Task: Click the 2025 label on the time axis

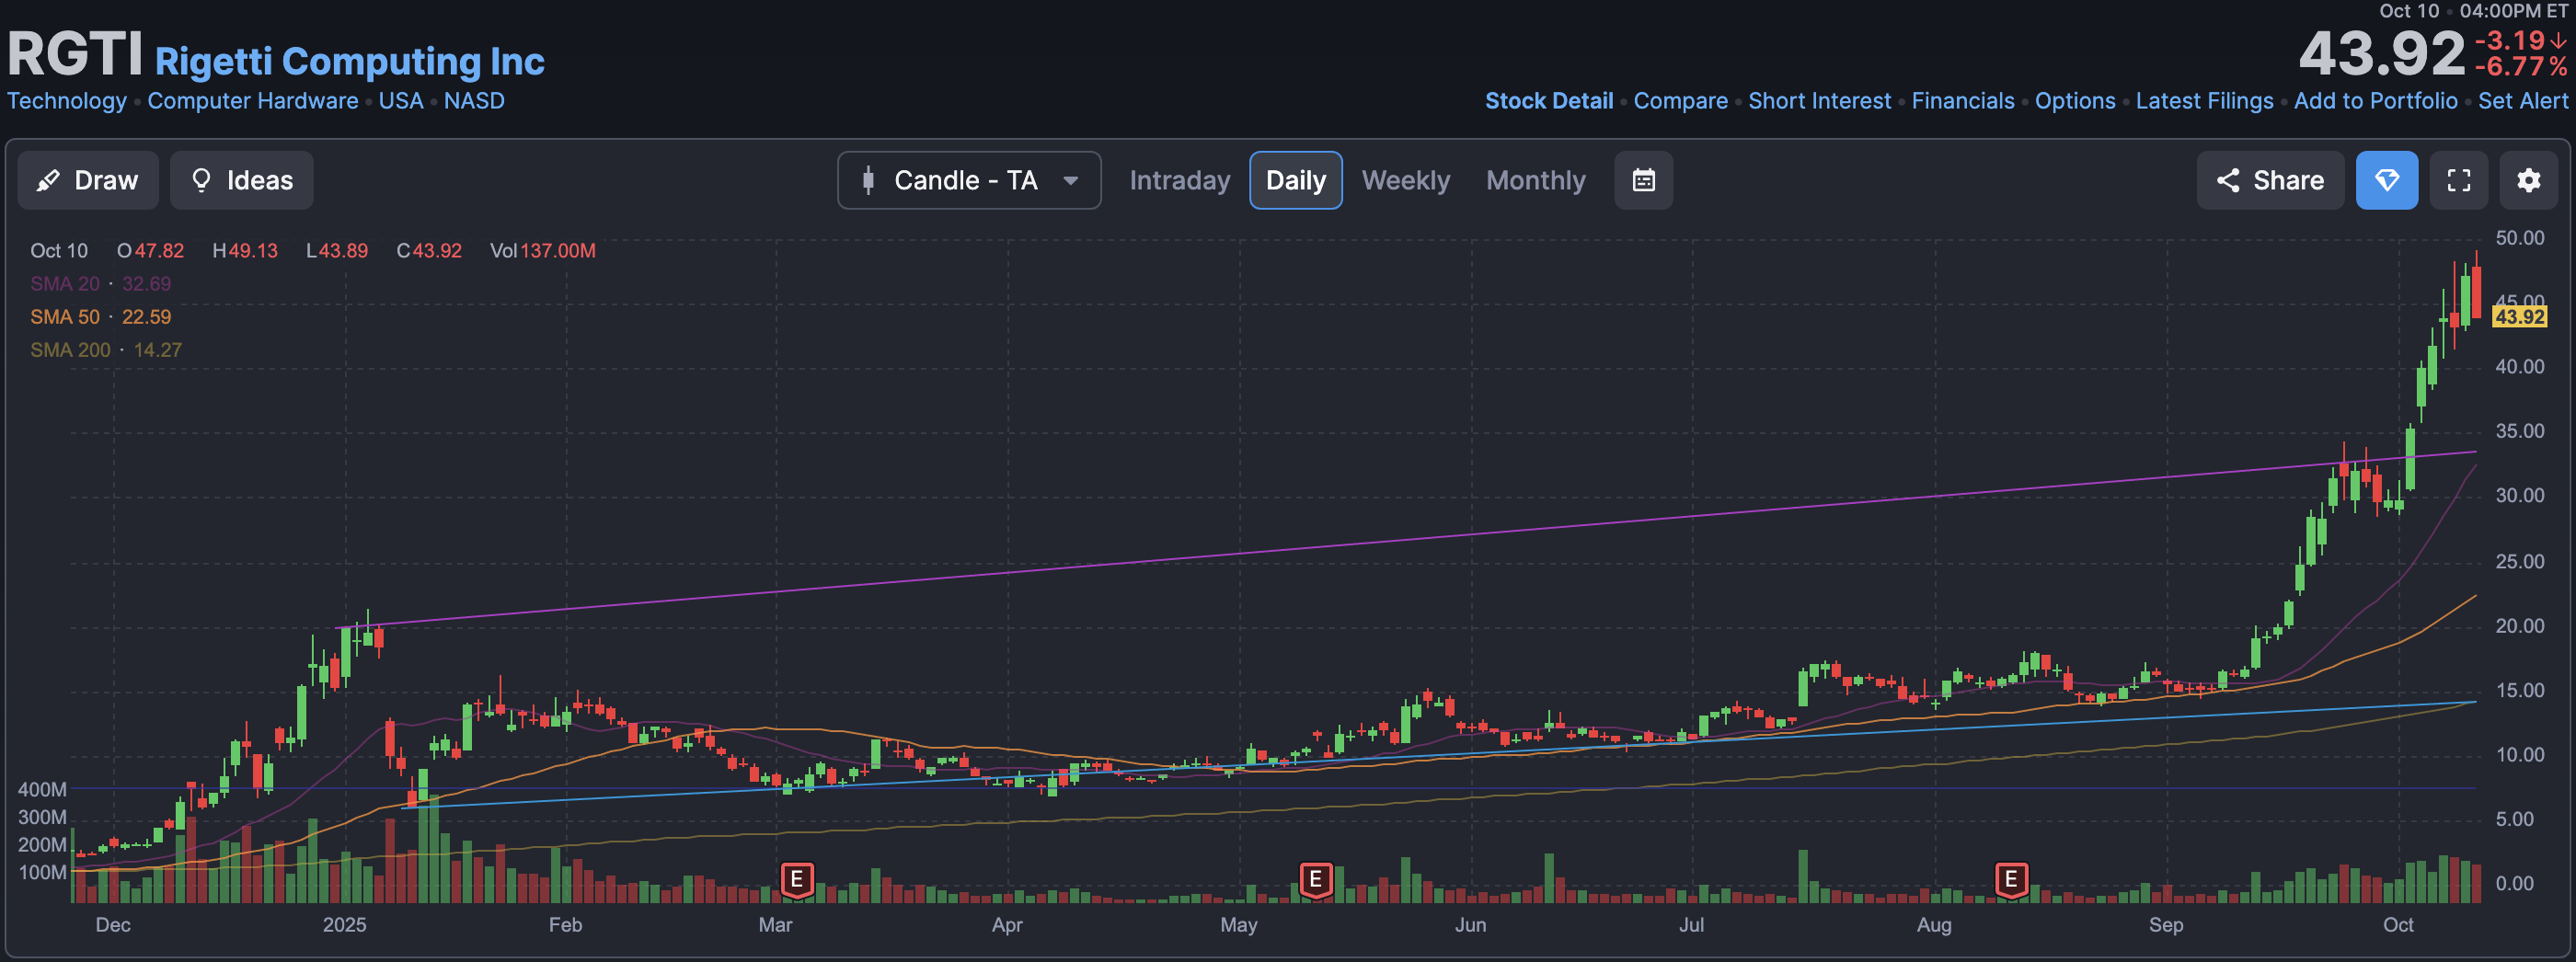Action: (x=344, y=925)
